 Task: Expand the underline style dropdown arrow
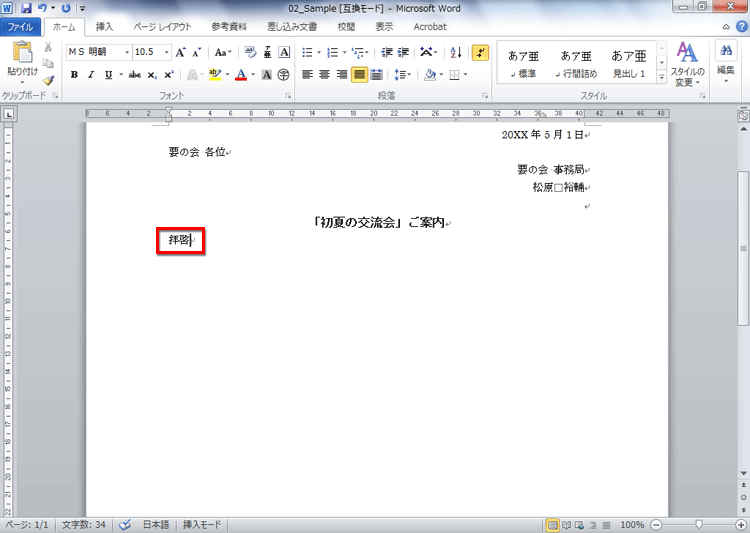point(121,75)
